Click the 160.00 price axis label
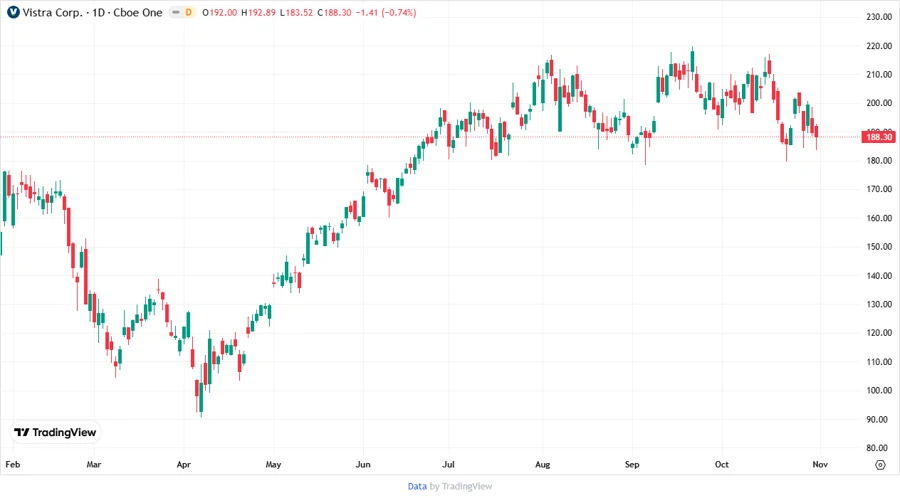 point(879,218)
